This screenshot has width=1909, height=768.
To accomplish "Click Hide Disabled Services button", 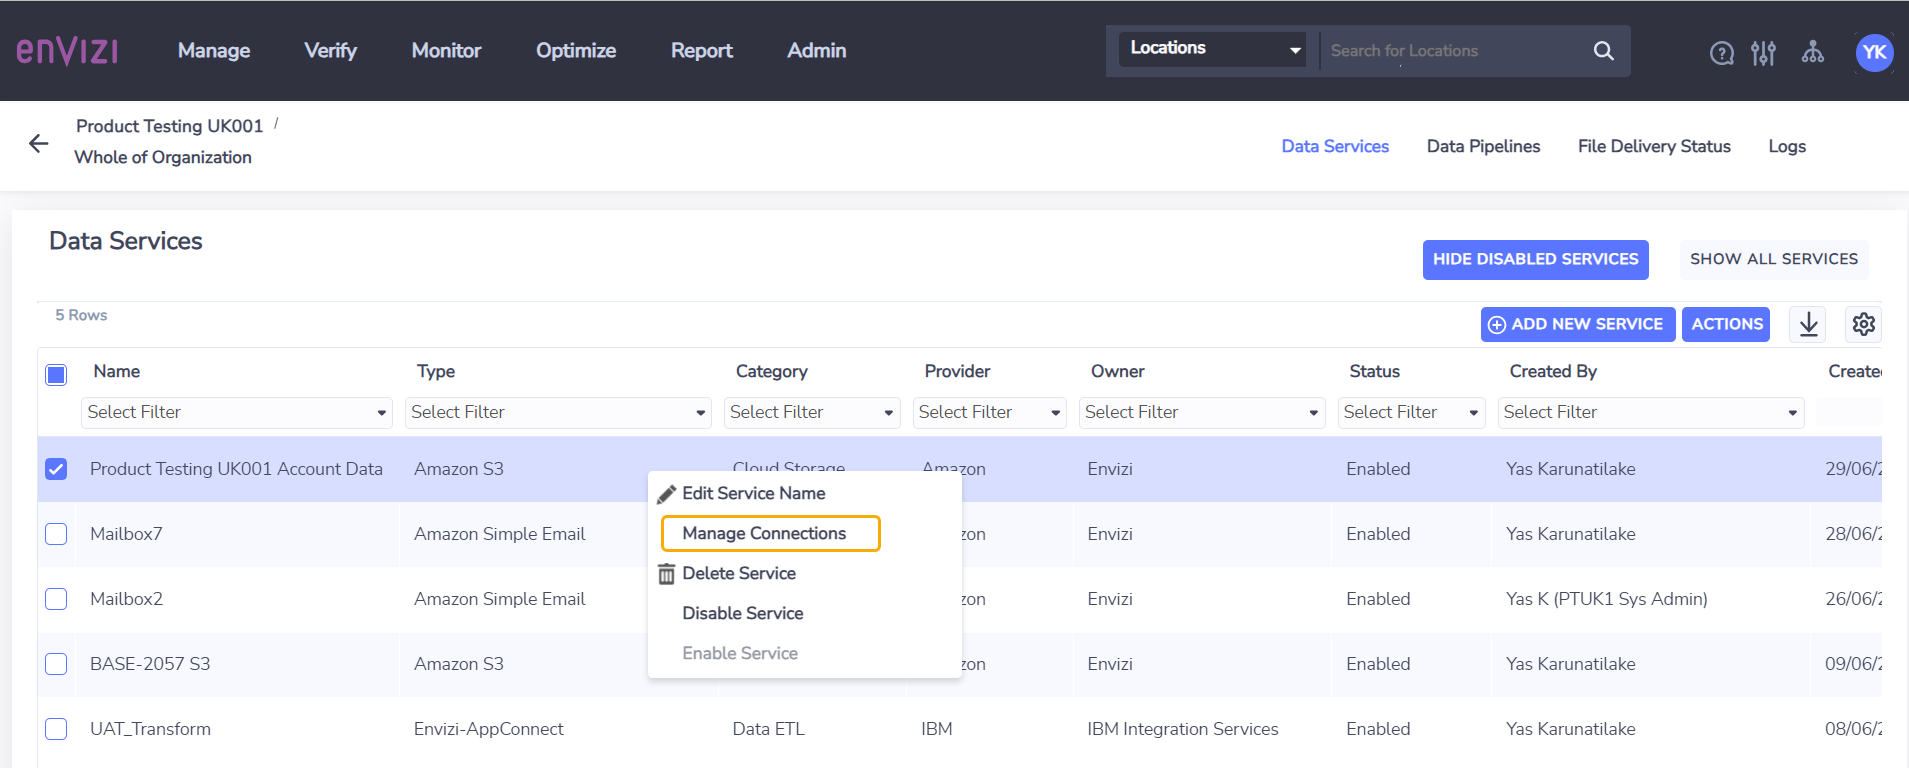I will 1535,259.
